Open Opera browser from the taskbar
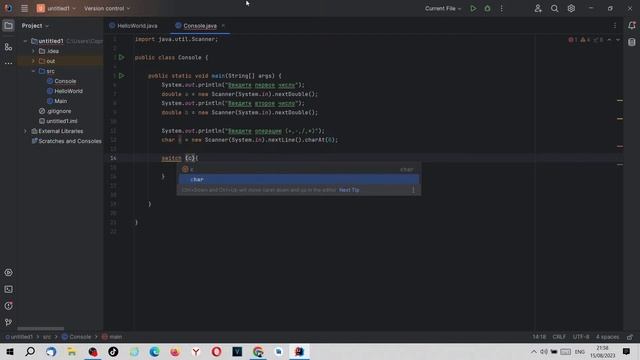The image size is (640, 360). tap(216, 352)
